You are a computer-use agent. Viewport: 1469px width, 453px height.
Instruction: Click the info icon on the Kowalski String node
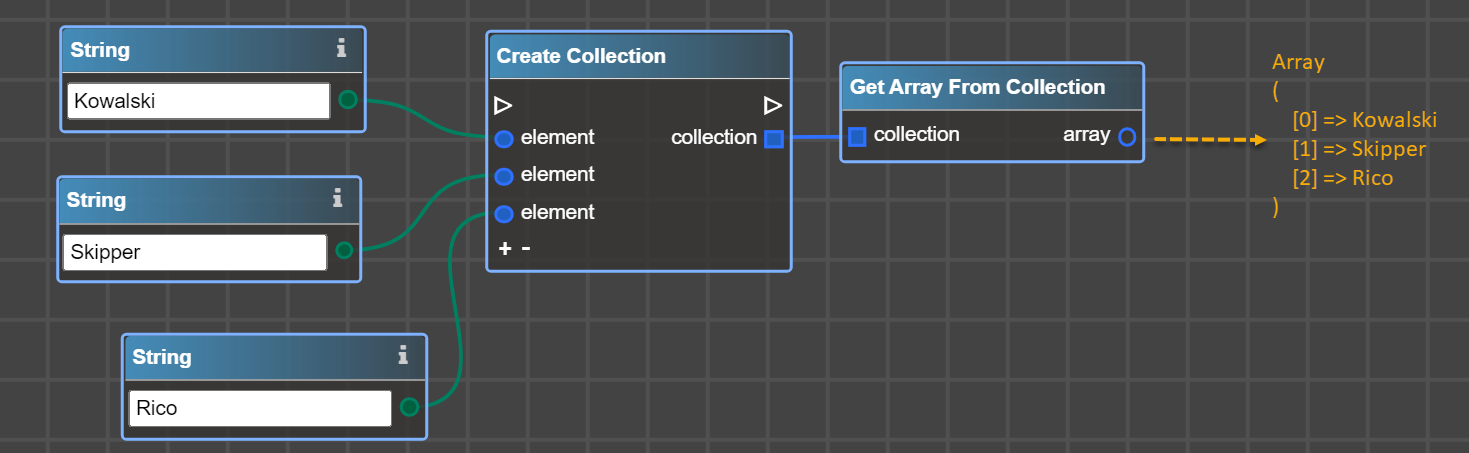point(341,49)
